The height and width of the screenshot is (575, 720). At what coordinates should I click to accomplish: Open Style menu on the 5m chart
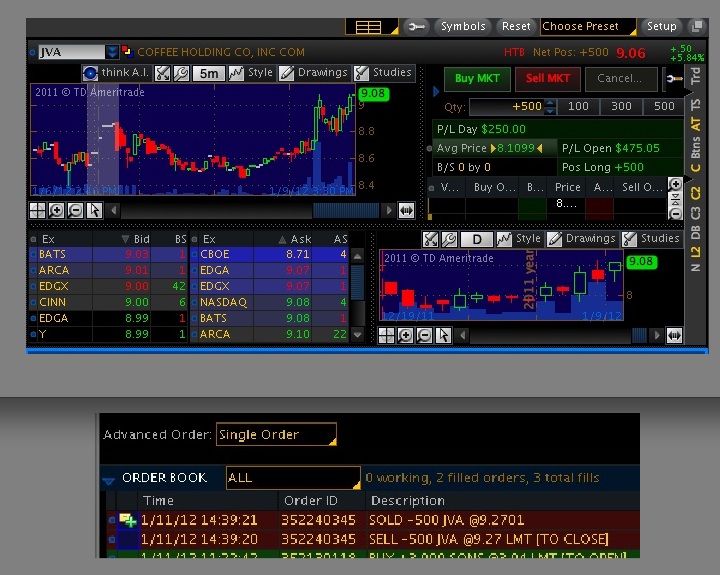coord(251,73)
